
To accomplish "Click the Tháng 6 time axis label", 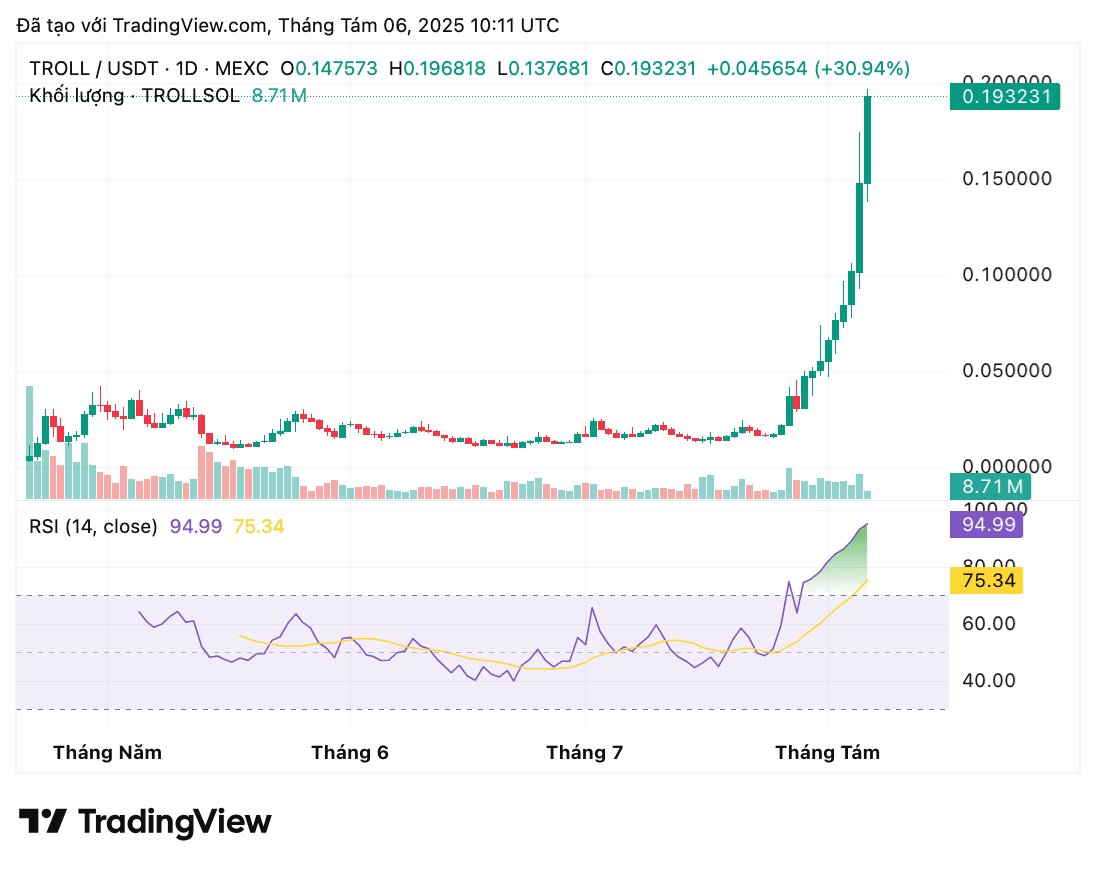I will coord(350,753).
